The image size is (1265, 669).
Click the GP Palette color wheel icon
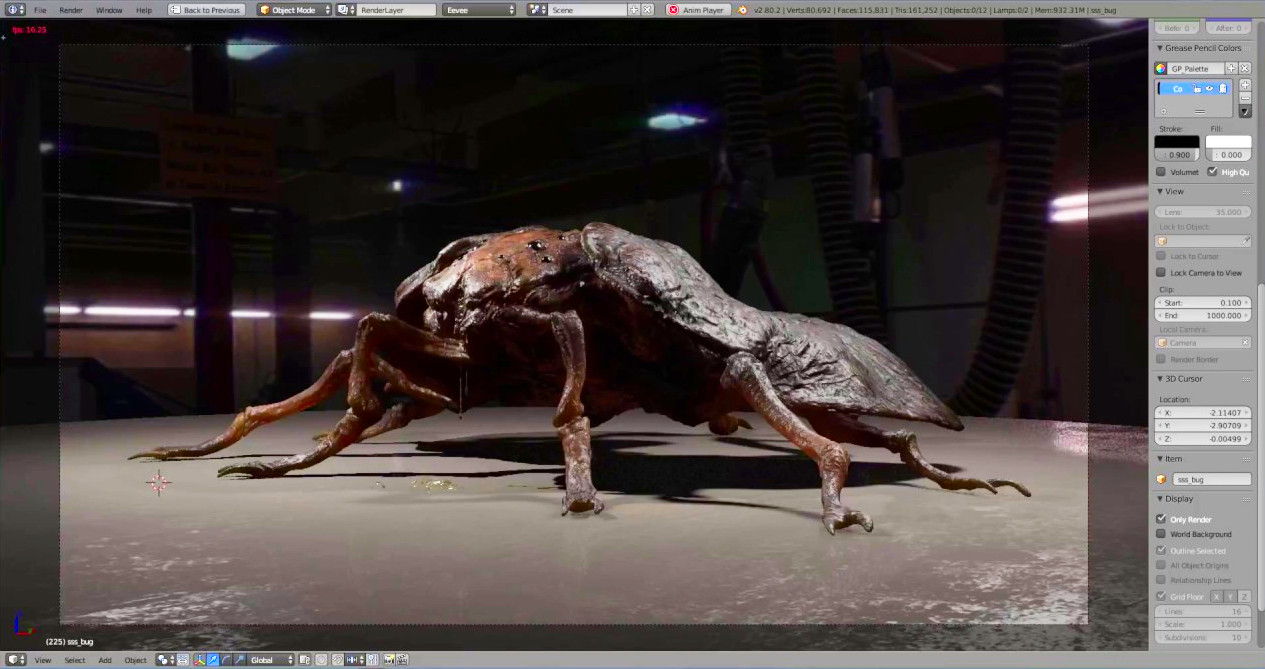click(1161, 69)
